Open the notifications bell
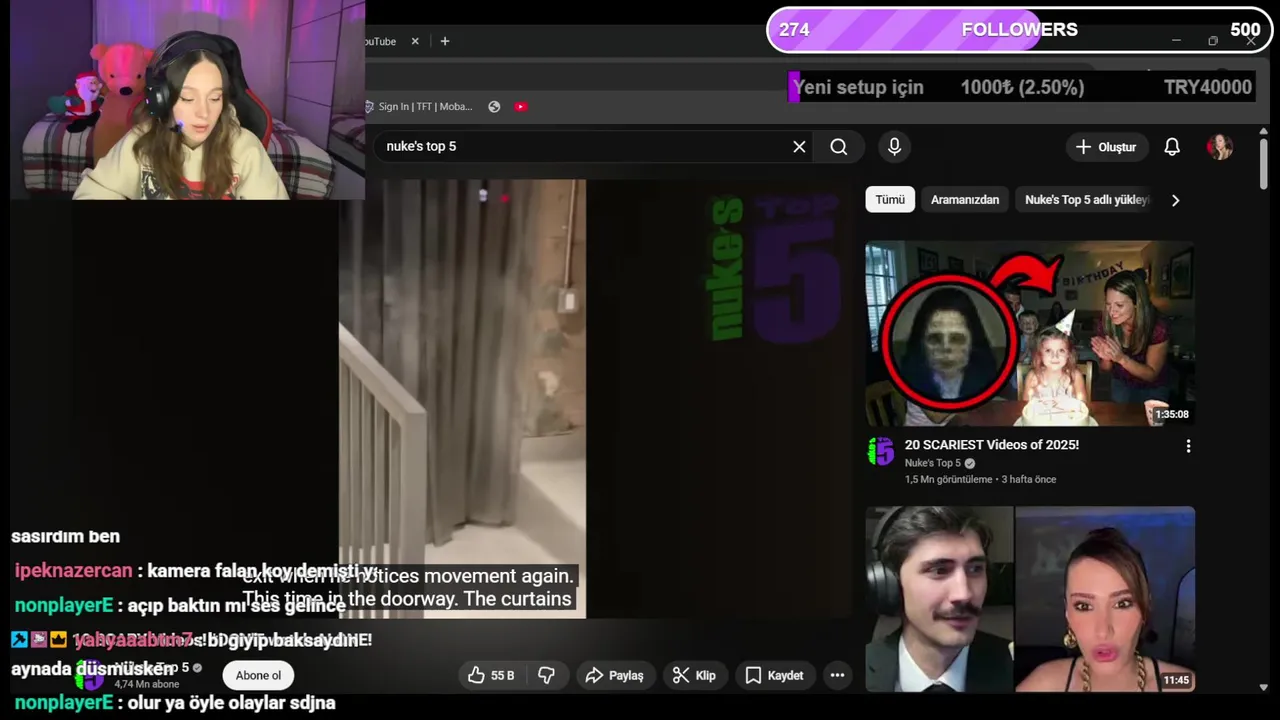Viewport: 1280px width, 720px height. tap(1172, 147)
